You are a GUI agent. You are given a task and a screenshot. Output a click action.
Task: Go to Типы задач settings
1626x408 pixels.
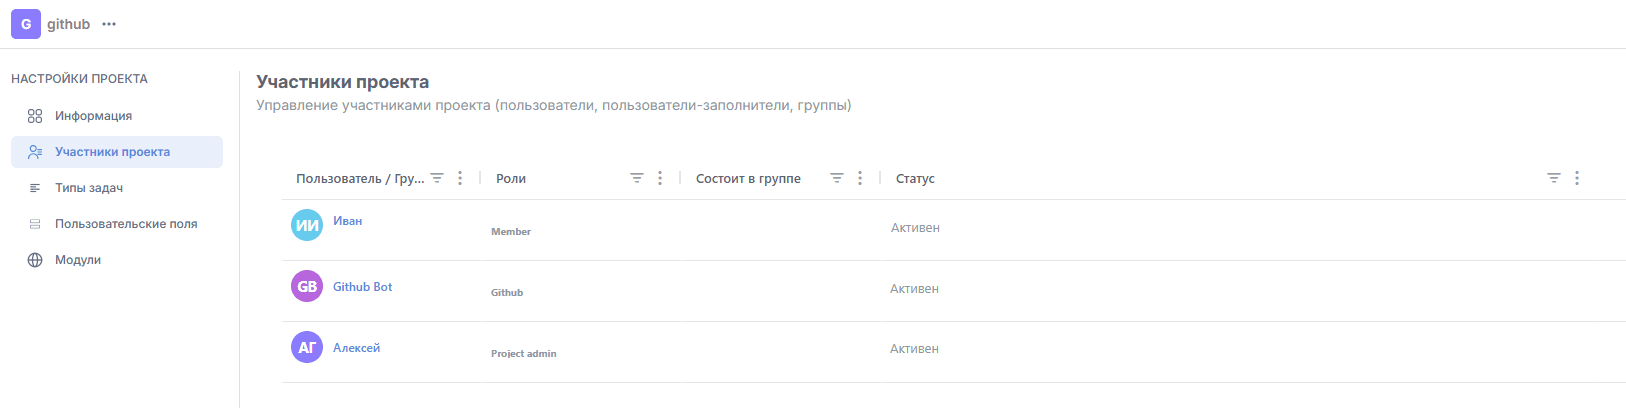[89, 188]
